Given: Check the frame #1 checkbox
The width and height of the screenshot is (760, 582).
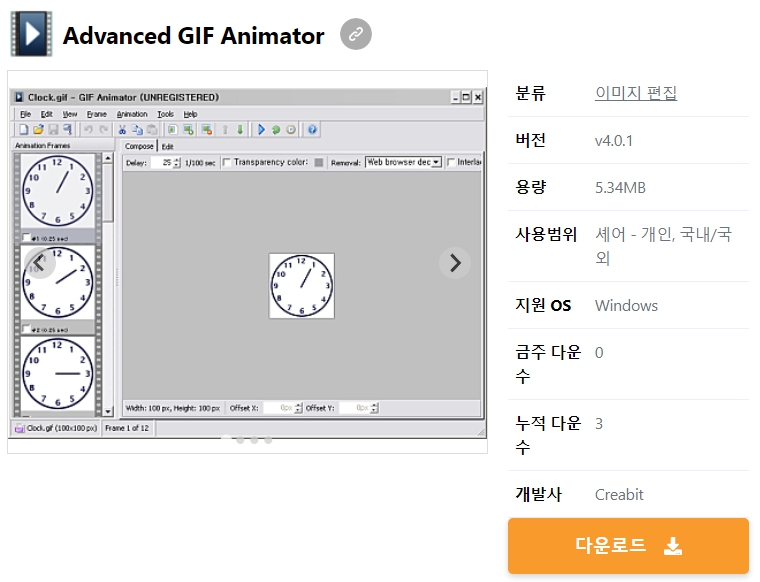Looking at the screenshot, I should tap(26, 237).
